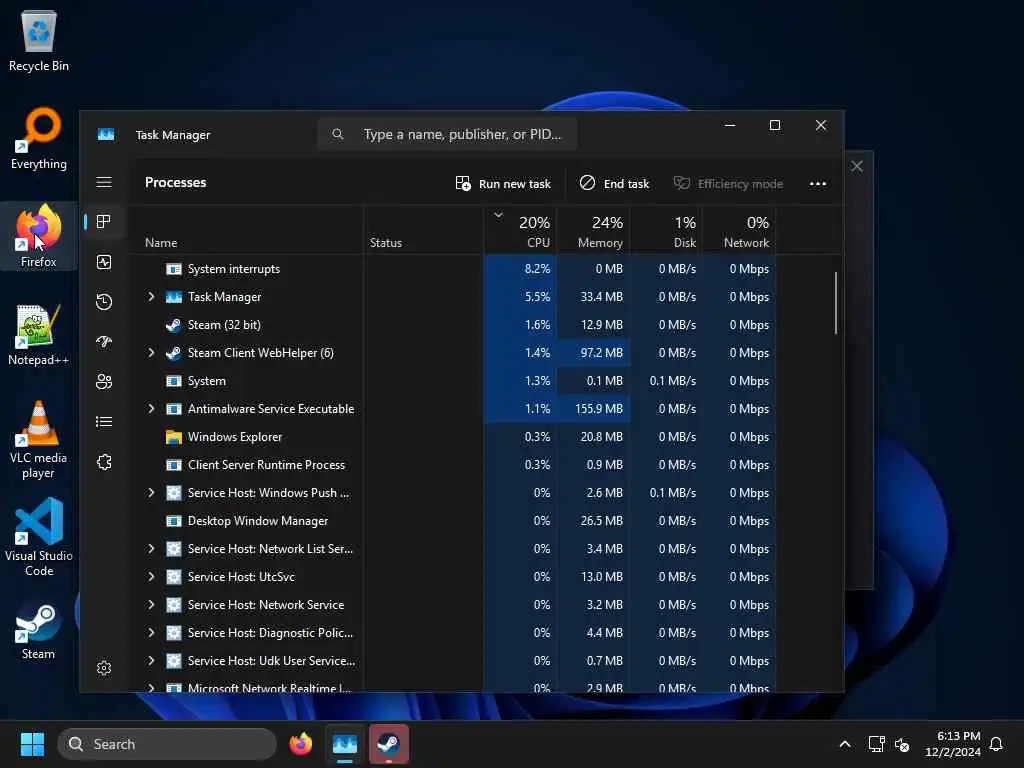The width and height of the screenshot is (1024, 768).
Task: Click the Windows Explorer folder process icon
Action: coord(174,437)
